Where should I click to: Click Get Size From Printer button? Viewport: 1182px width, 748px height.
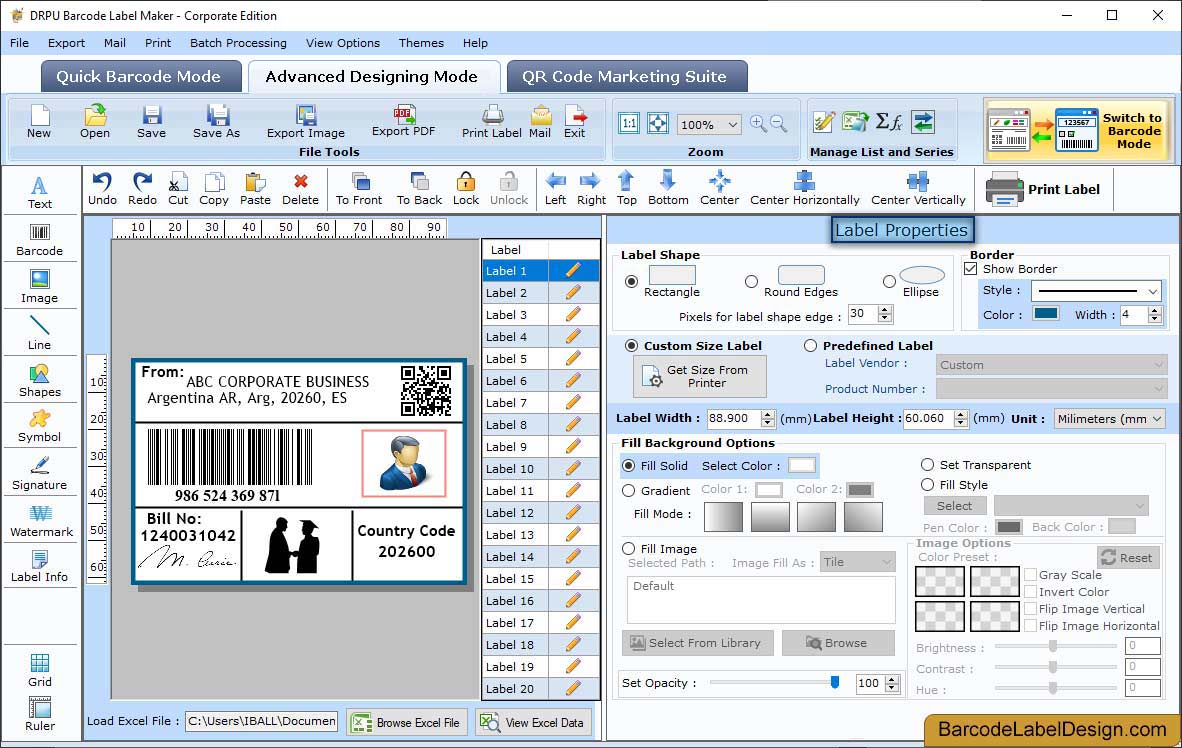pos(700,376)
